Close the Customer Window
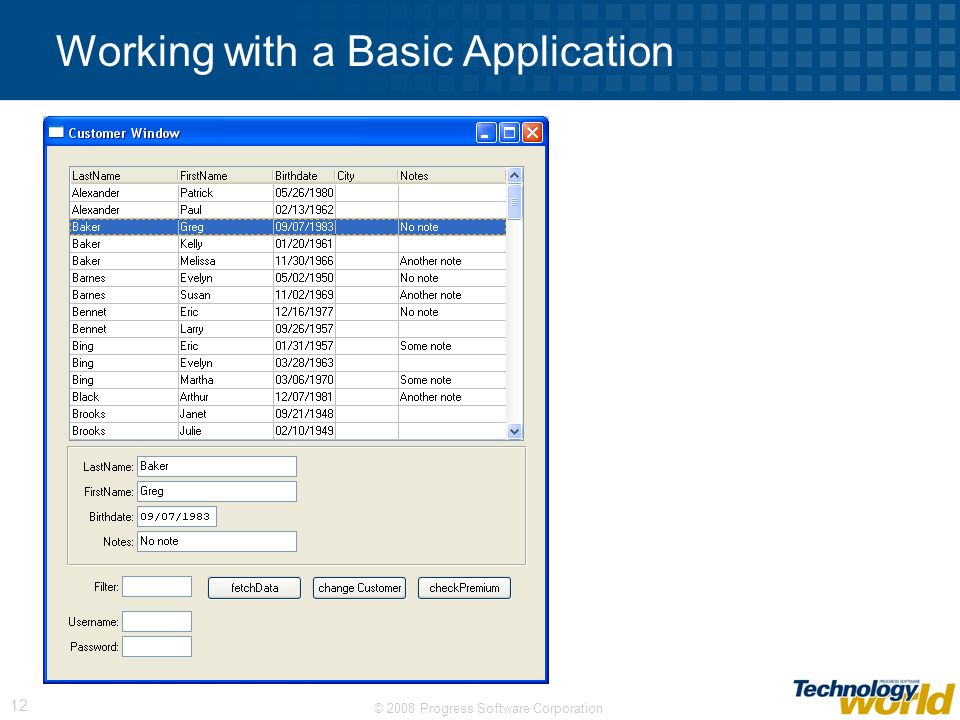This screenshot has height=720, width=960. click(532, 132)
